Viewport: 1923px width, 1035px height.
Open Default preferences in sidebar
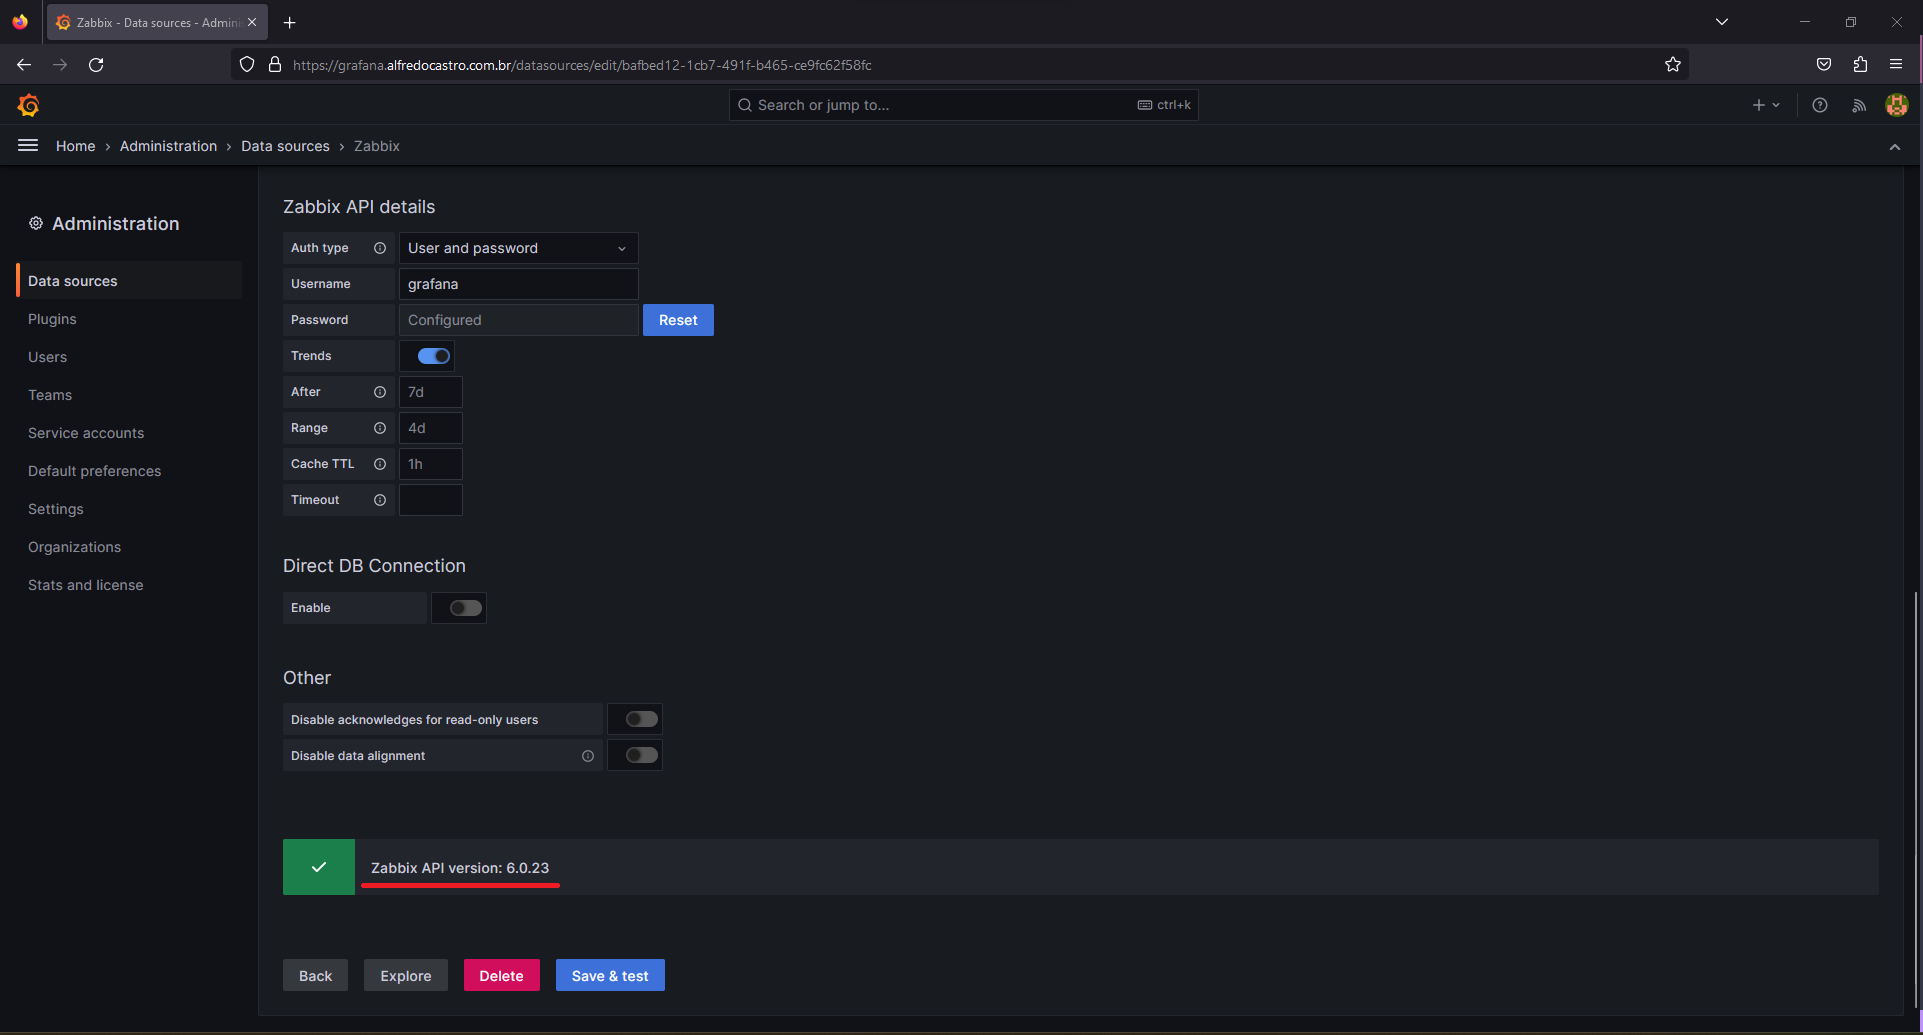94,471
